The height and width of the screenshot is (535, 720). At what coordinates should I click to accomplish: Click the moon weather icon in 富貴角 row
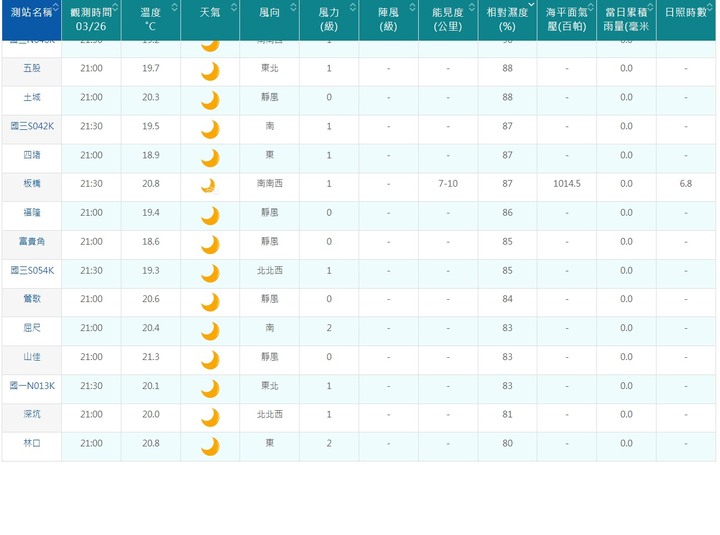click(210, 244)
